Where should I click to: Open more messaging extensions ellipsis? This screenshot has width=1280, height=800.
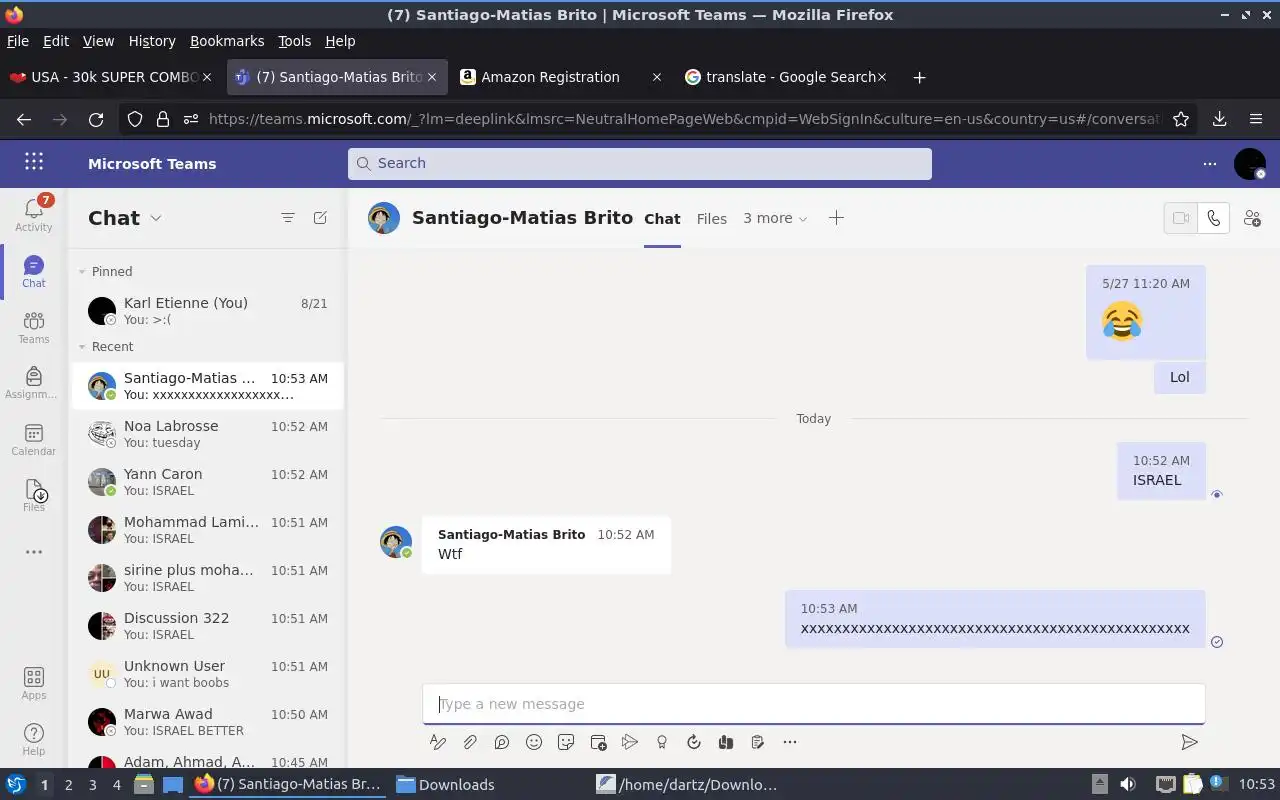[790, 742]
